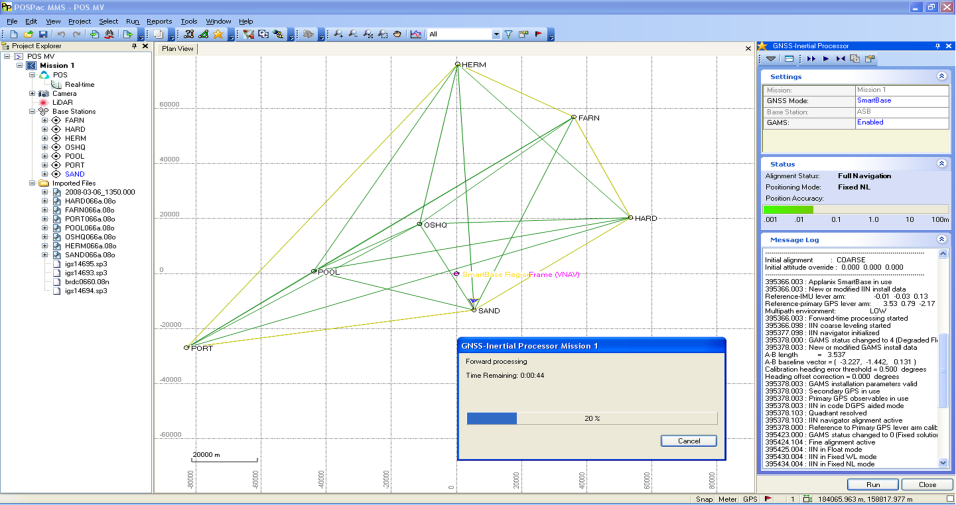Screen dimensions: 956x505
Task: Click the fast-forward icon in processor toolbar
Action: tap(811, 59)
